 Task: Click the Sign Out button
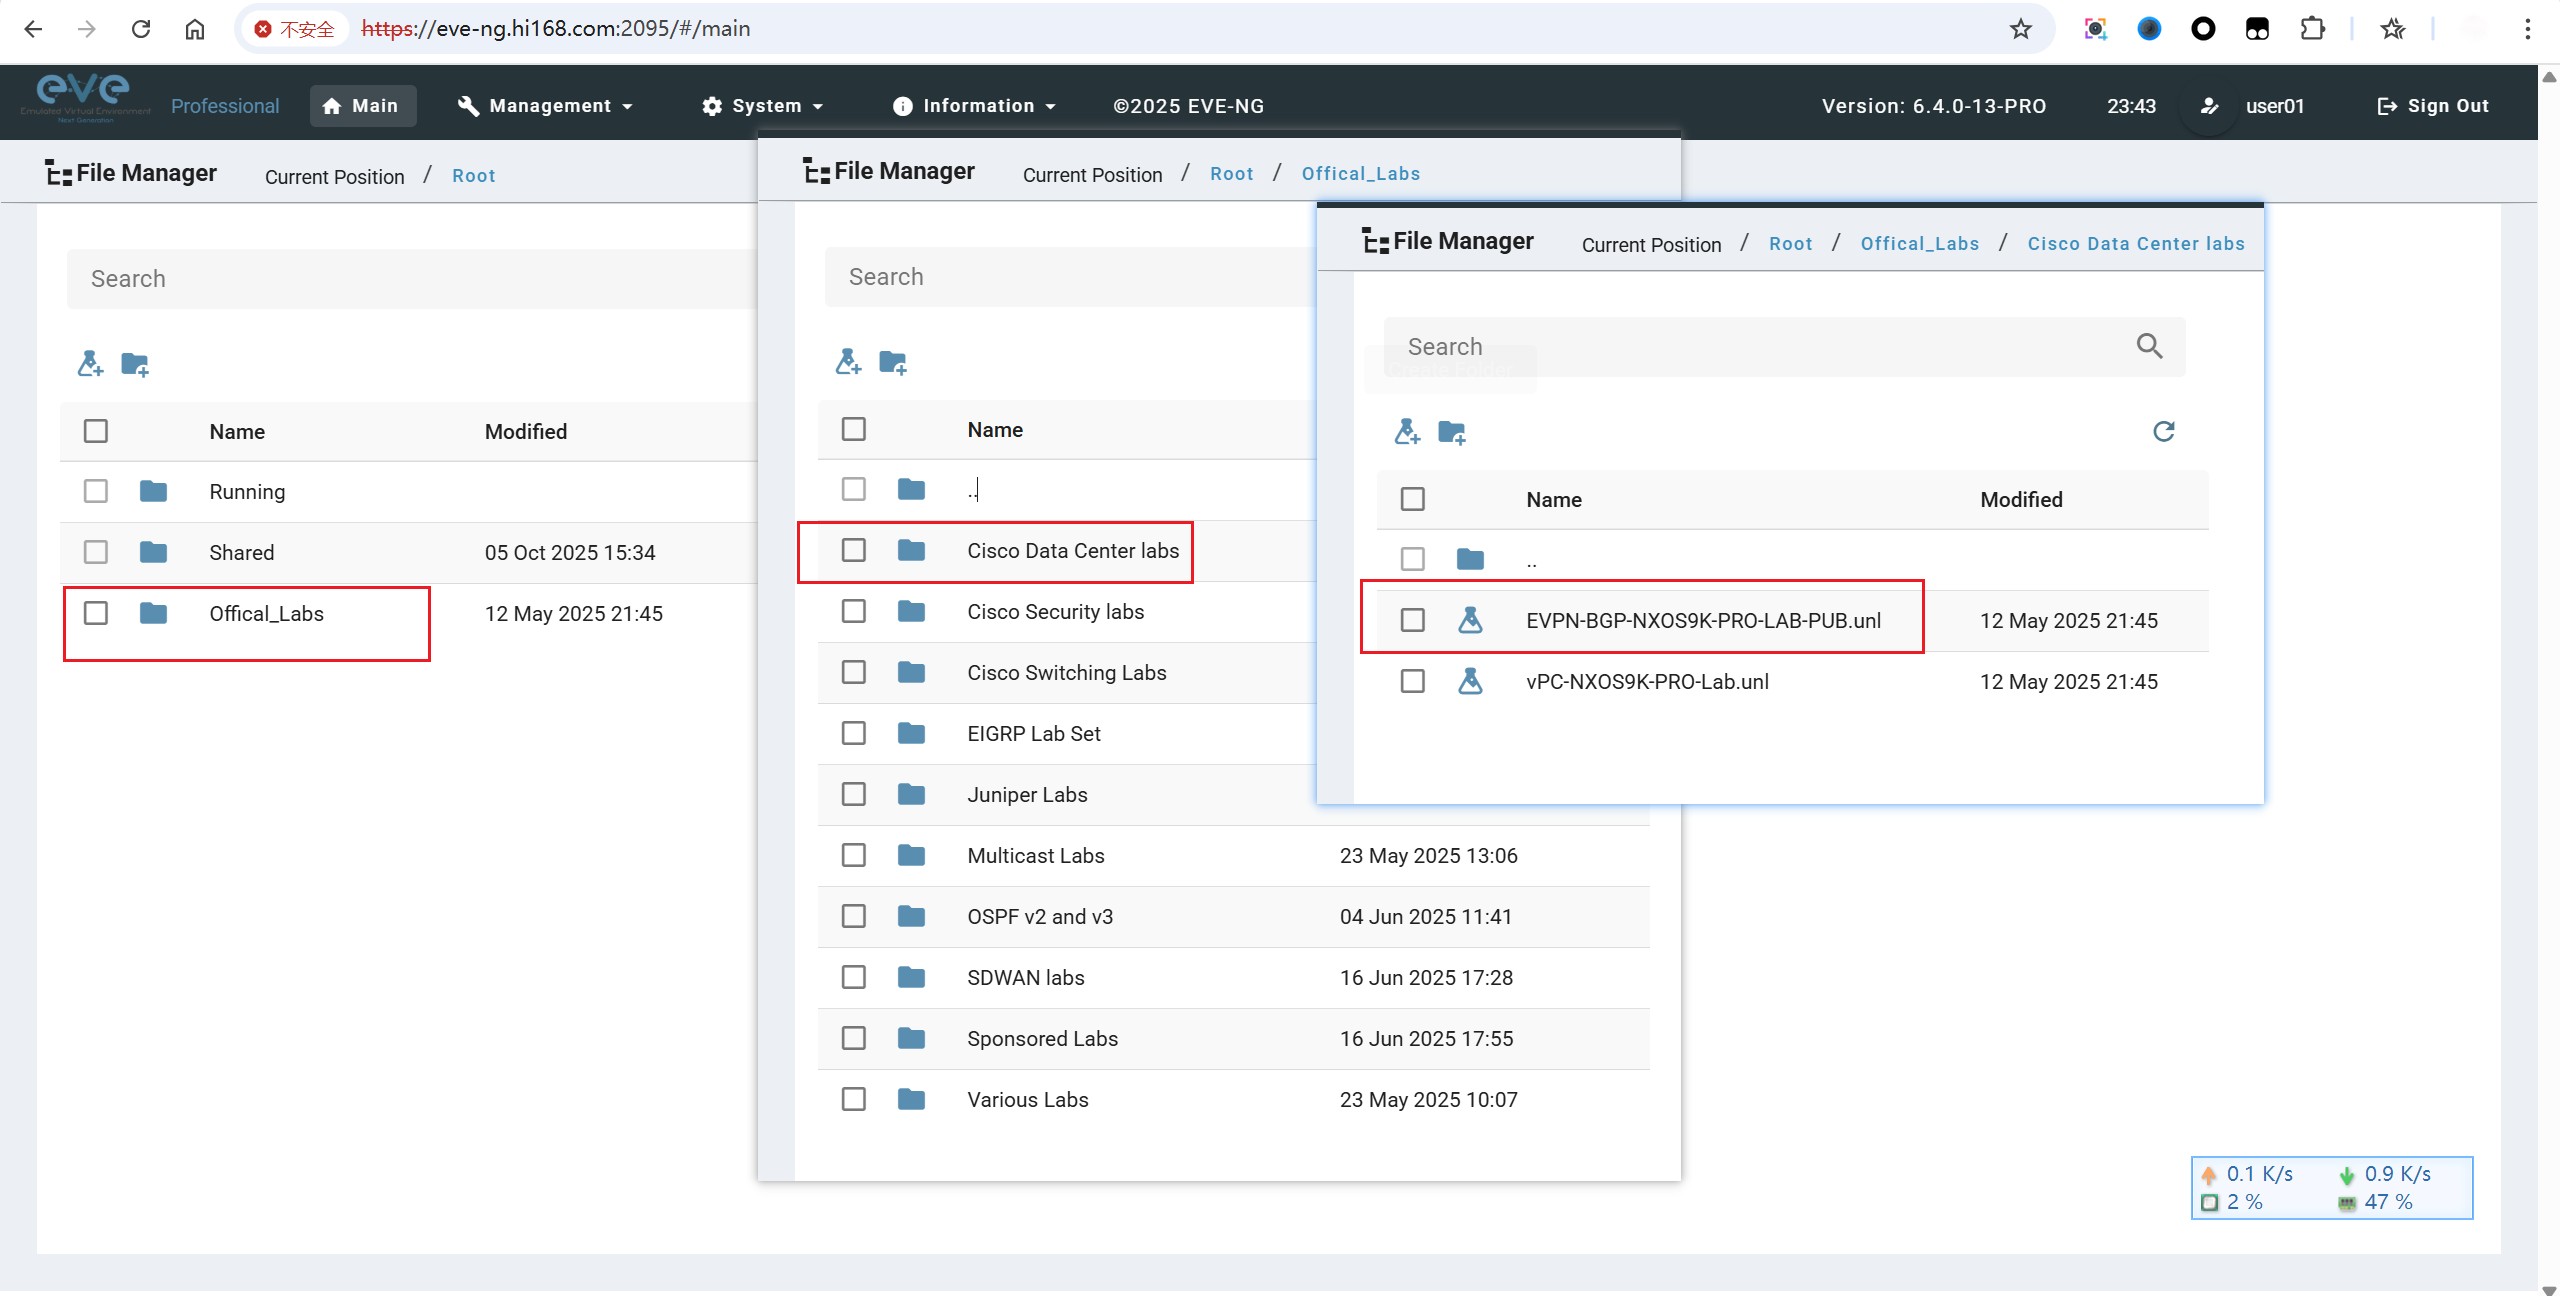[x=2432, y=106]
